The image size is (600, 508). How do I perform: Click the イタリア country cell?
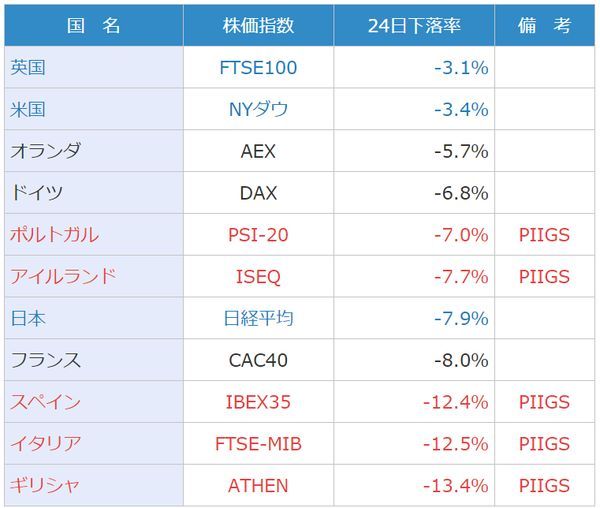click(x=45, y=444)
